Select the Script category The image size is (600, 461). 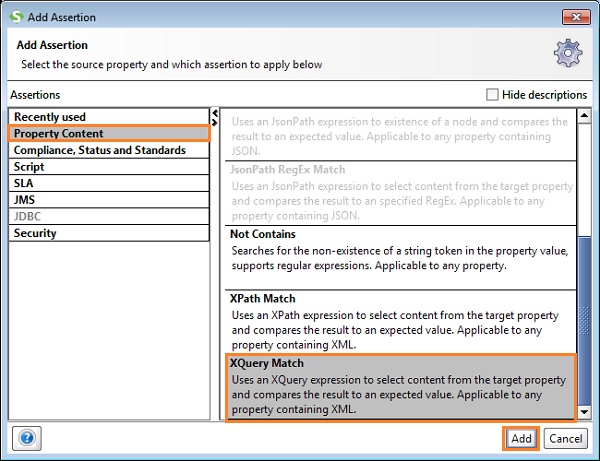pyautogui.click(x=109, y=166)
